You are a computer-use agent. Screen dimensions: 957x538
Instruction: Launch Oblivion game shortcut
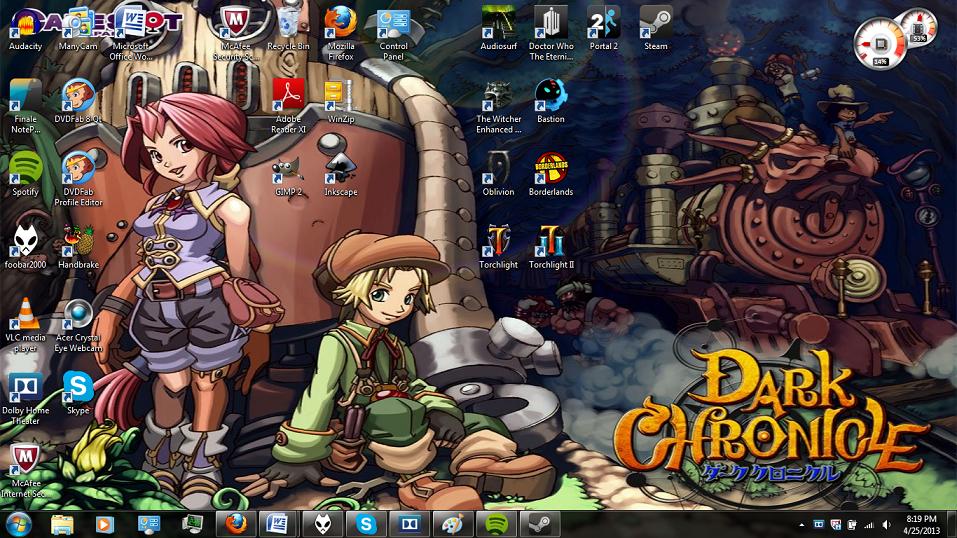[499, 175]
